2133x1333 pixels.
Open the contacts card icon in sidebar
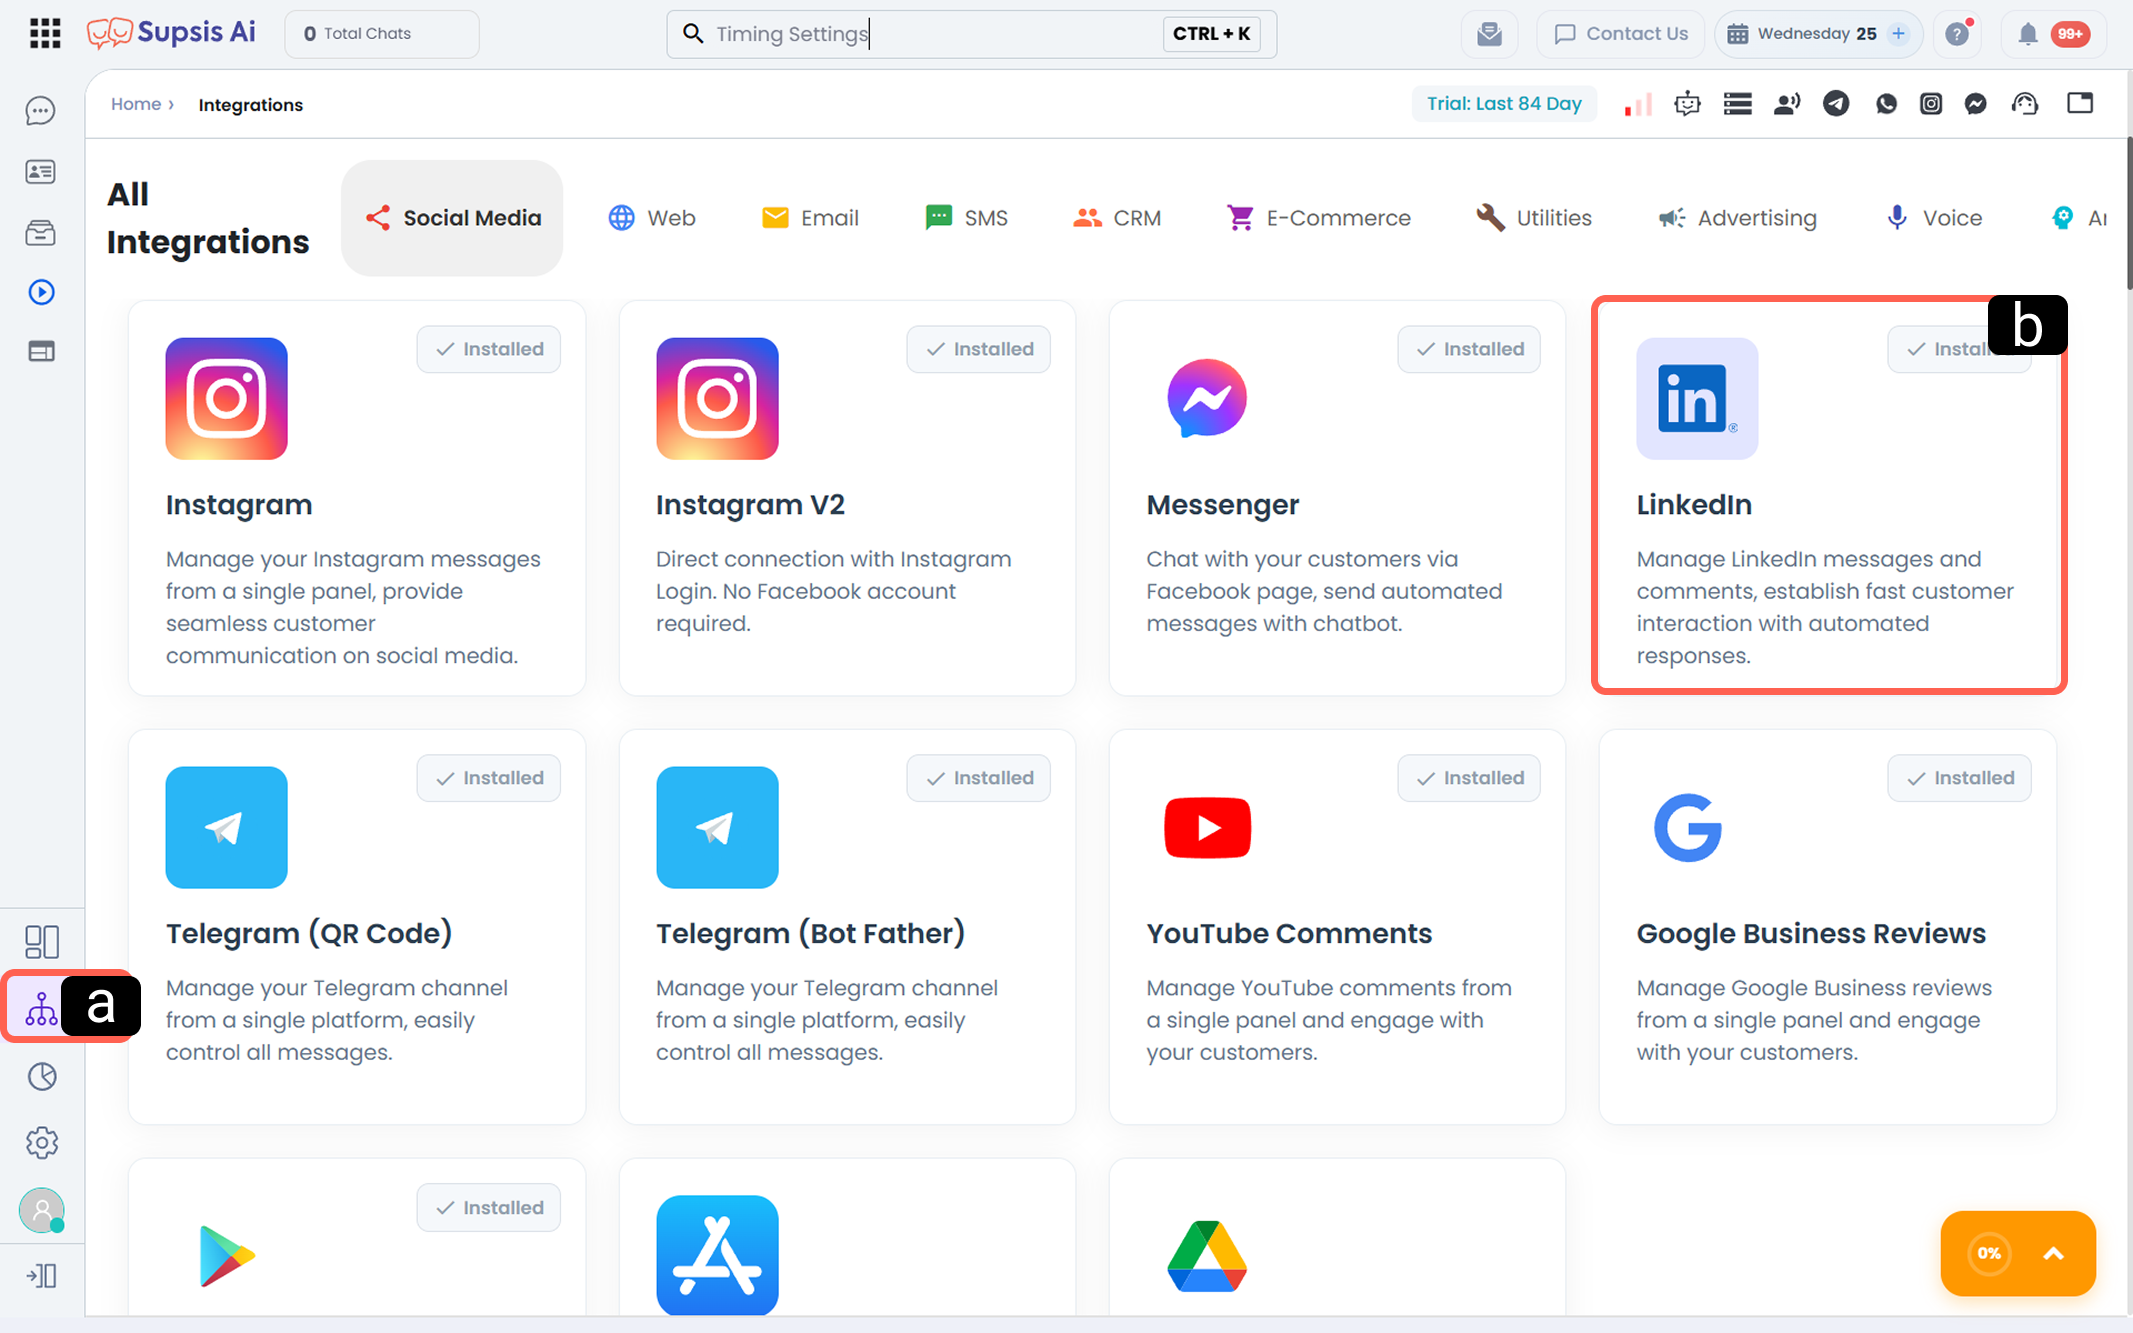point(41,172)
